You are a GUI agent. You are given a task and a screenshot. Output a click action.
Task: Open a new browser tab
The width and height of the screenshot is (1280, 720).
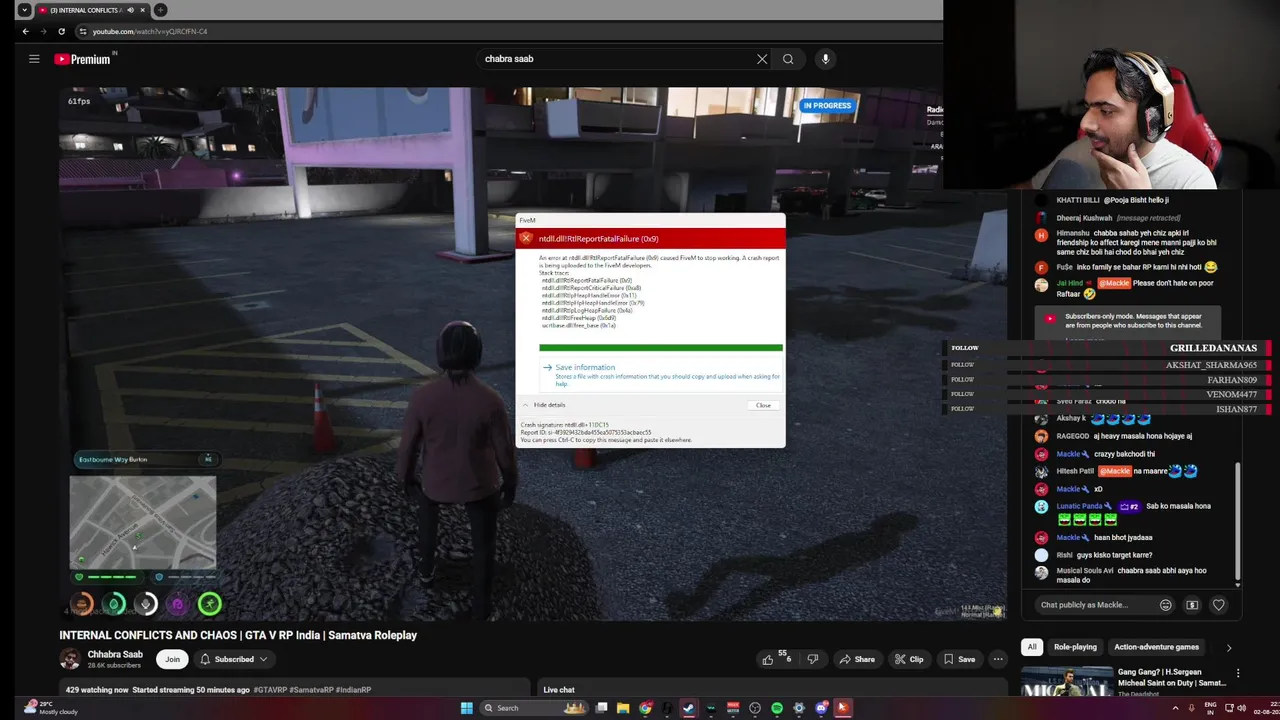pyautogui.click(x=160, y=10)
